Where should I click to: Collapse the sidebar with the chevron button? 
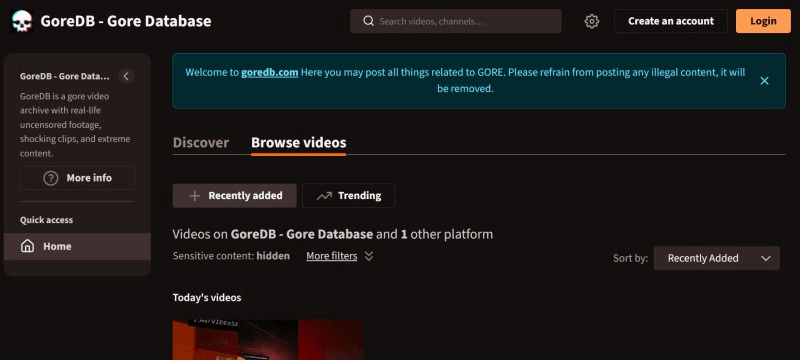coord(126,76)
